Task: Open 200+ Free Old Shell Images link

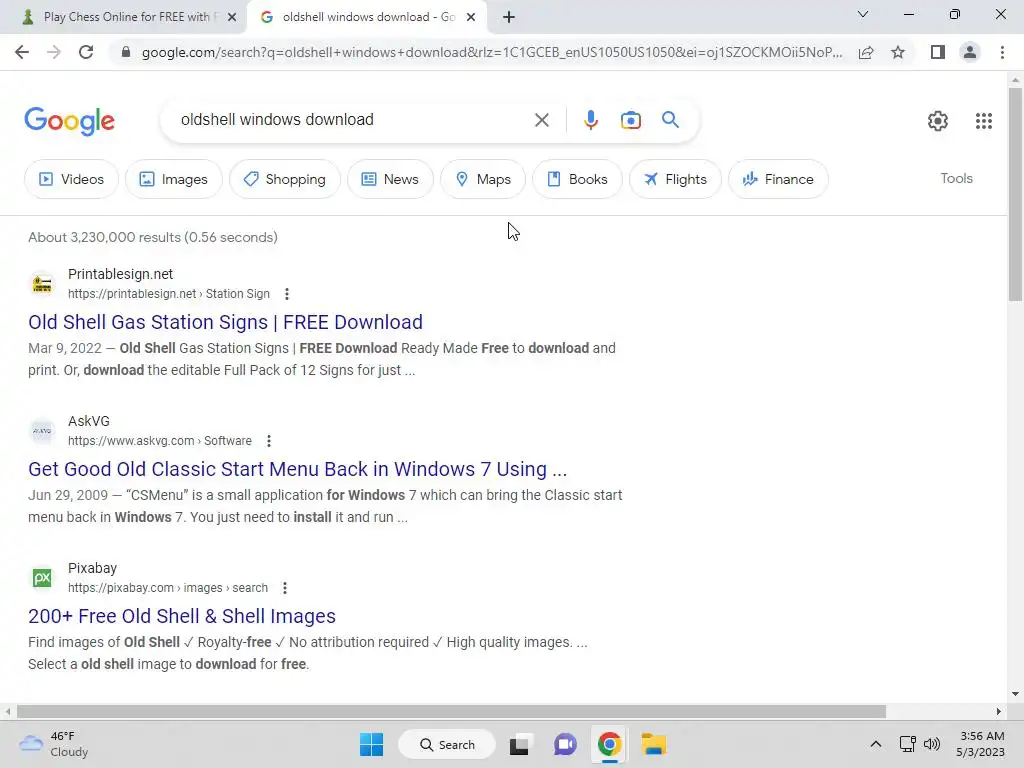Action: click(182, 616)
